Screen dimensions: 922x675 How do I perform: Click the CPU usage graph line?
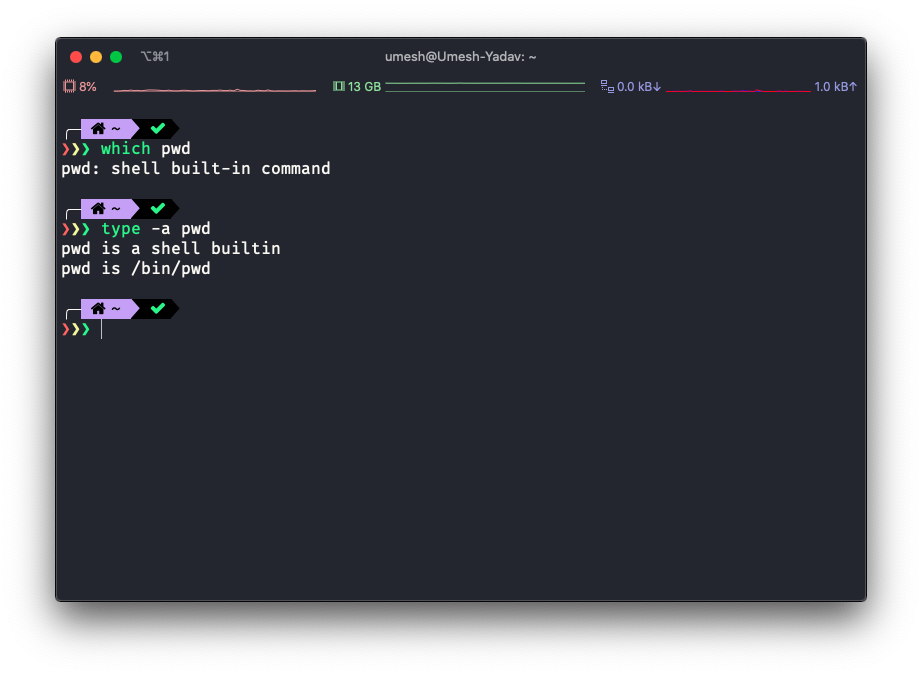(x=214, y=90)
